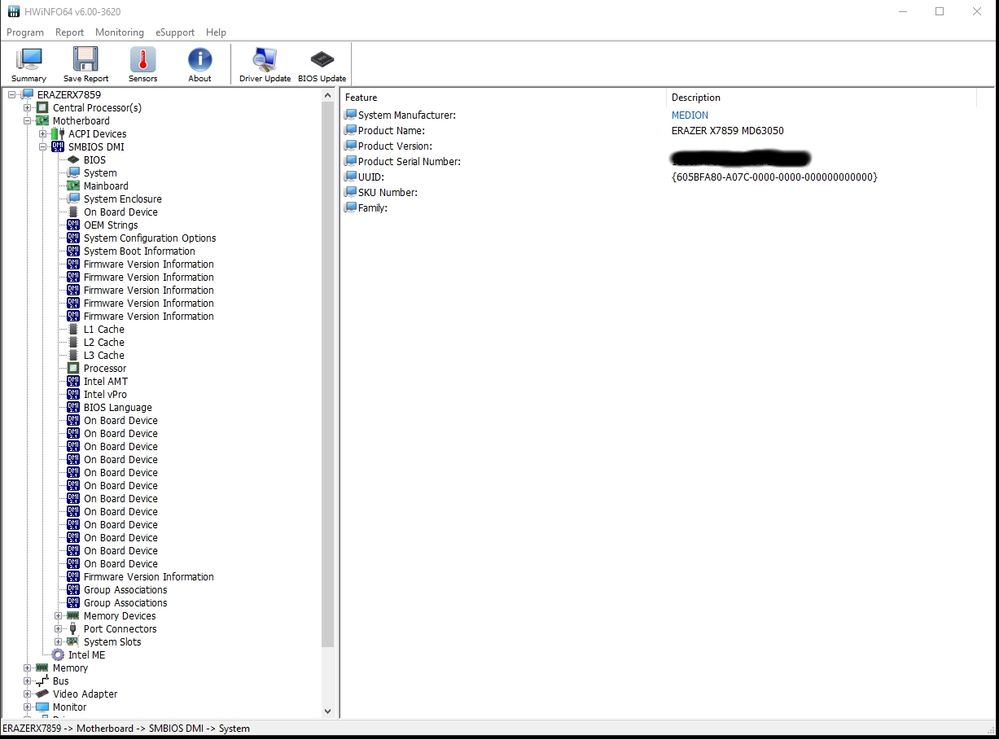Click the HWiNFO64 title bar application icon
The height and width of the screenshot is (739, 999).
pyautogui.click(x=14, y=10)
